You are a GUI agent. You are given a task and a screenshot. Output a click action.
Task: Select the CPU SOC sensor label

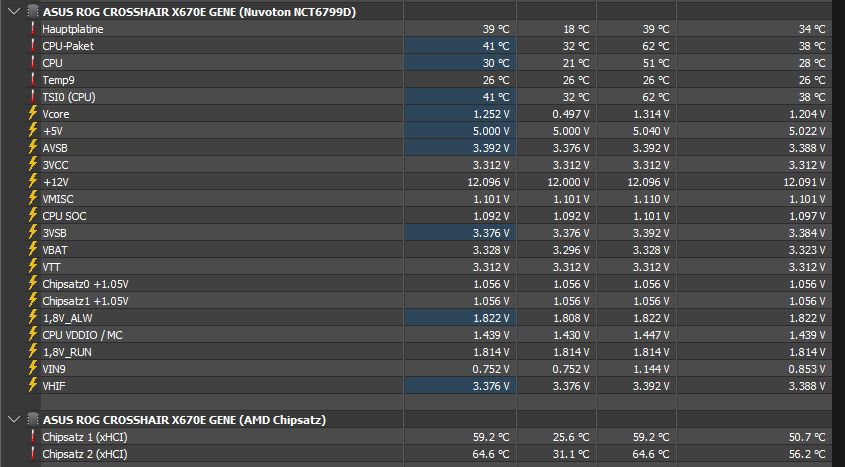[x=64, y=216]
